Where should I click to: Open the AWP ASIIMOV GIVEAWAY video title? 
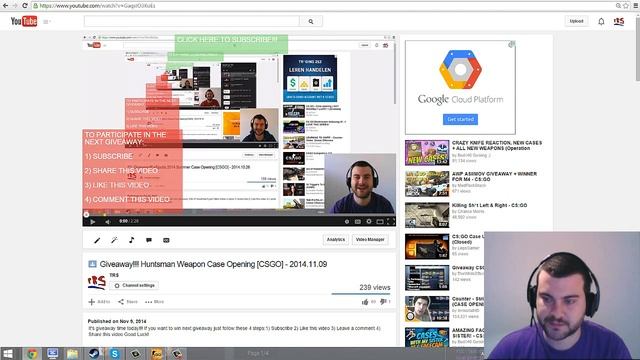pyautogui.click(x=494, y=176)
